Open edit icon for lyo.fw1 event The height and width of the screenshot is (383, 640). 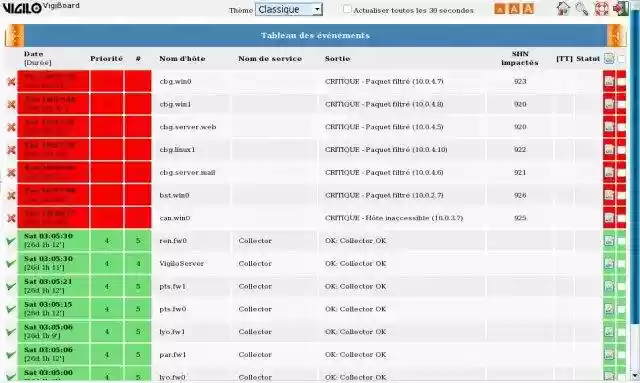(609, 332)
